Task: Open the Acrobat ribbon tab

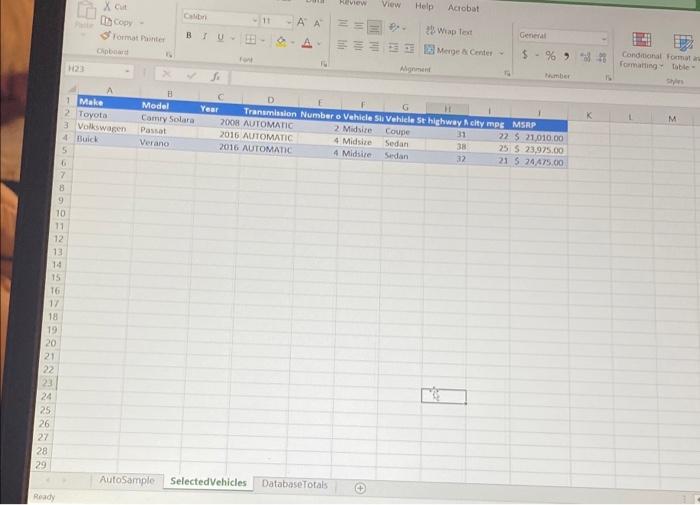Action: pos(463,8)
